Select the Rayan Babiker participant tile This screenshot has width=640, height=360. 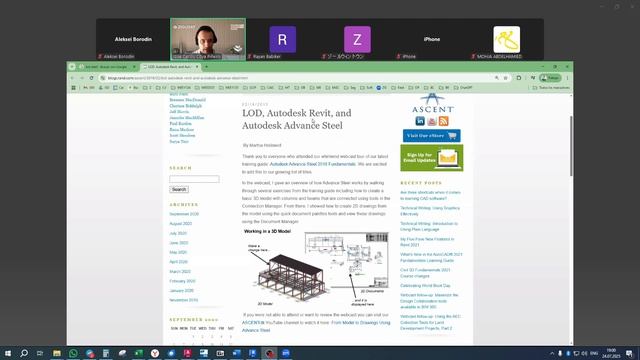[x=282, y=40]
